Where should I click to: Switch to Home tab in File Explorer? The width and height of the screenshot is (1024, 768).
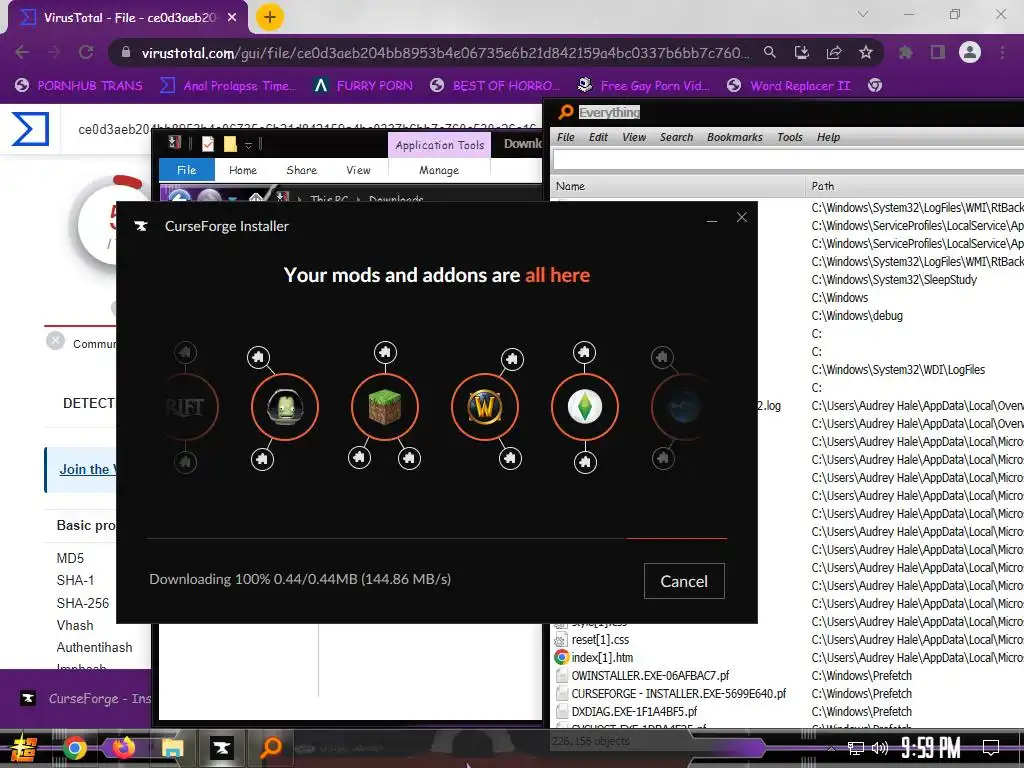pyautogui.click(x=243, y=170)
